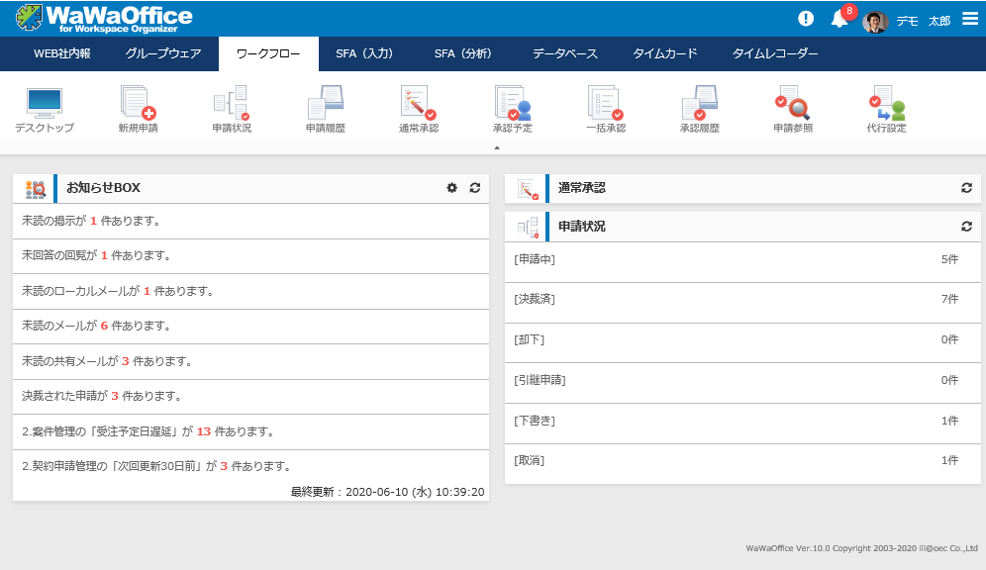Open お知らせBOX settings gear
This screenshot has height=570, width=986.
tap(452, 188)
